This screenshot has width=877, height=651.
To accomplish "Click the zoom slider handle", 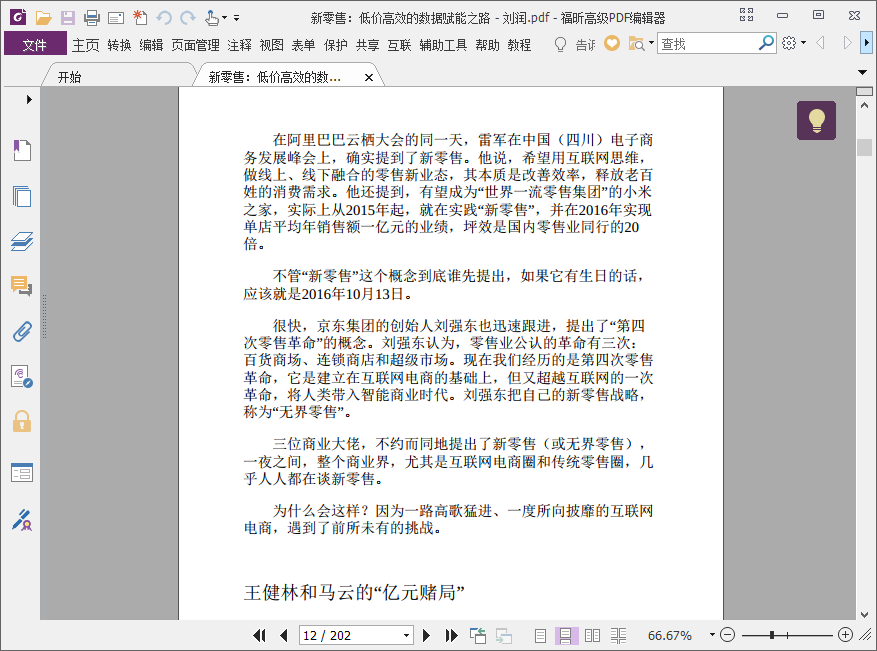I will pos(772,635).
